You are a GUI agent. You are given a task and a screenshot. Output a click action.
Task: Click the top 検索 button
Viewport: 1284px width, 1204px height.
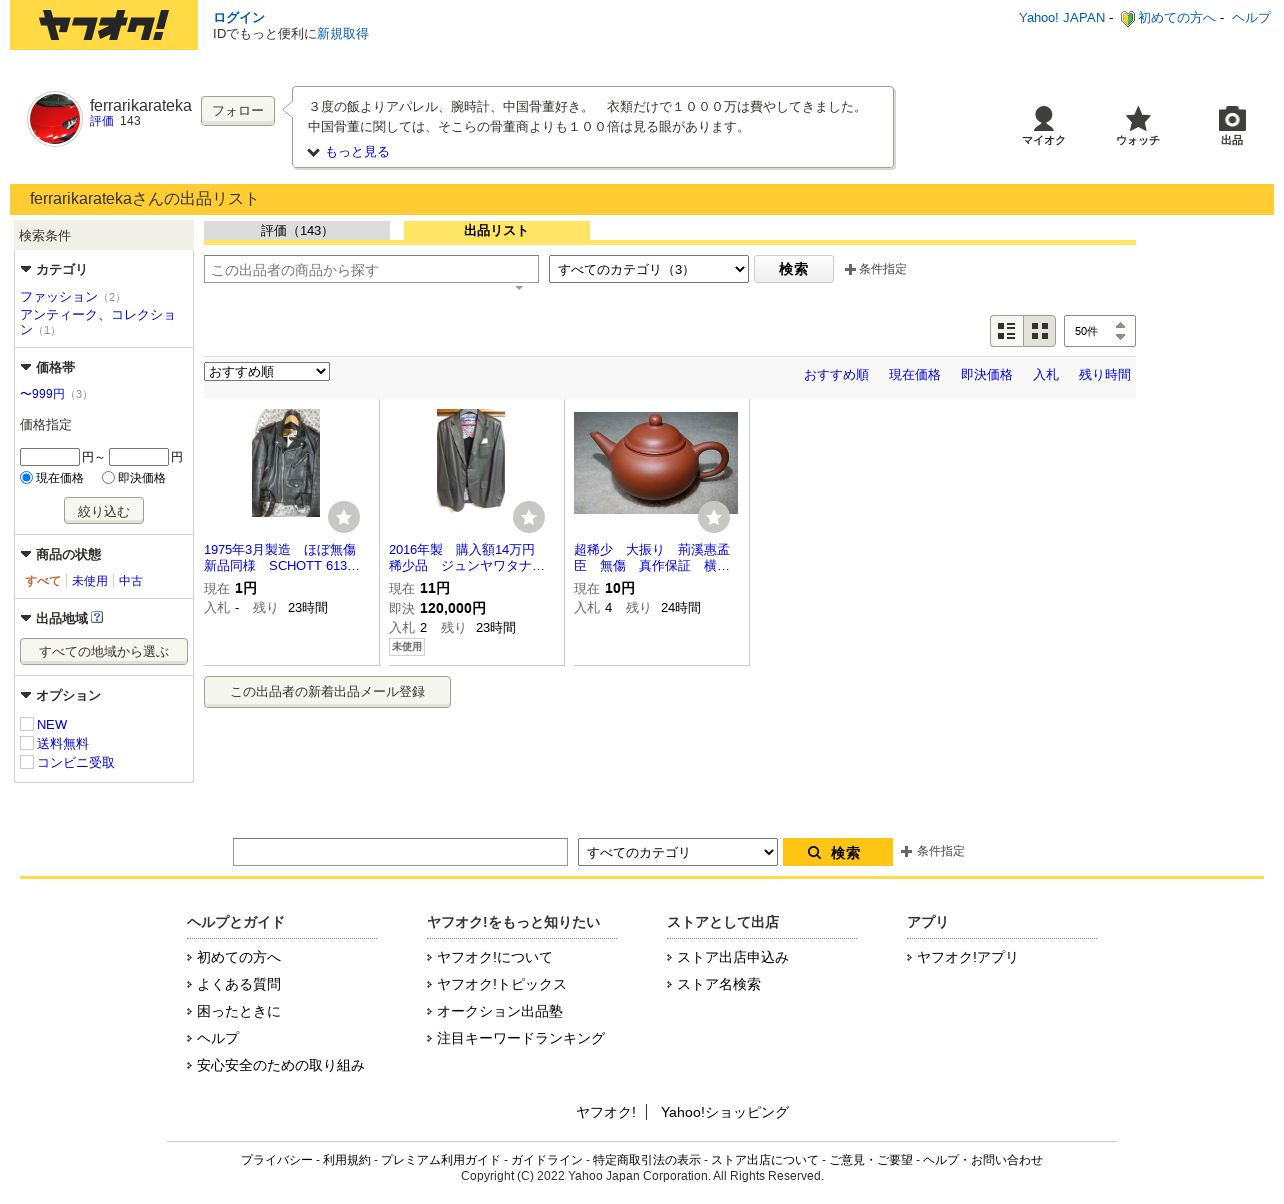[794, 269]
